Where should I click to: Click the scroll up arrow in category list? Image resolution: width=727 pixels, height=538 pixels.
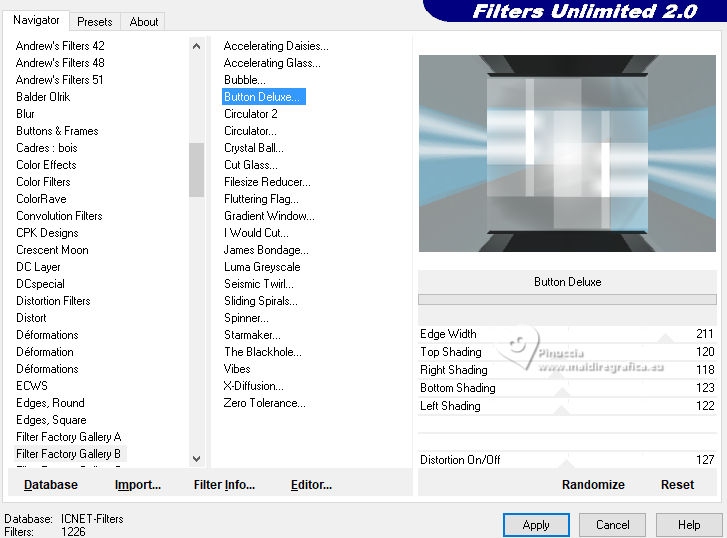click(197, 46)
